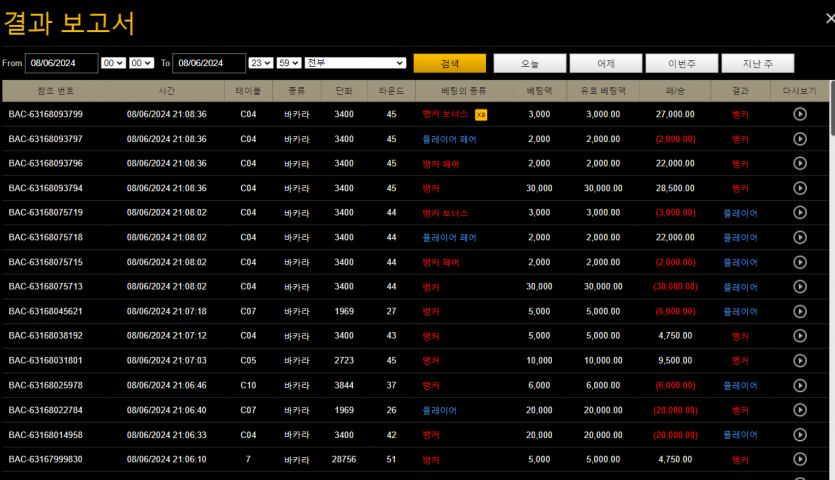Replay round for BAC-63168093796

tap(800, 164)
